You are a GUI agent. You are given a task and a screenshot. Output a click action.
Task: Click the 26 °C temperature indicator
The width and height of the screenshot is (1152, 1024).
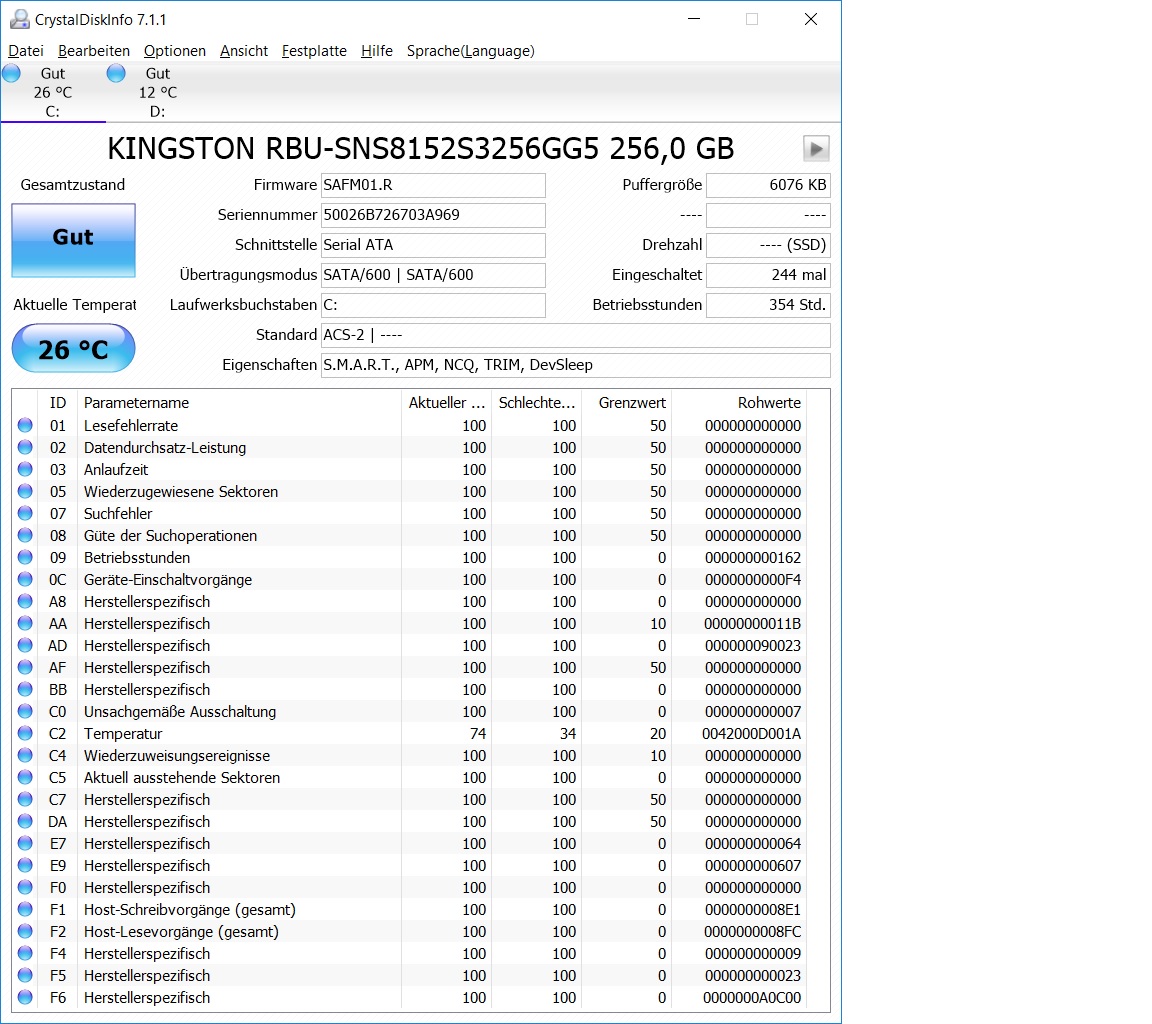(x=73, y=348)
